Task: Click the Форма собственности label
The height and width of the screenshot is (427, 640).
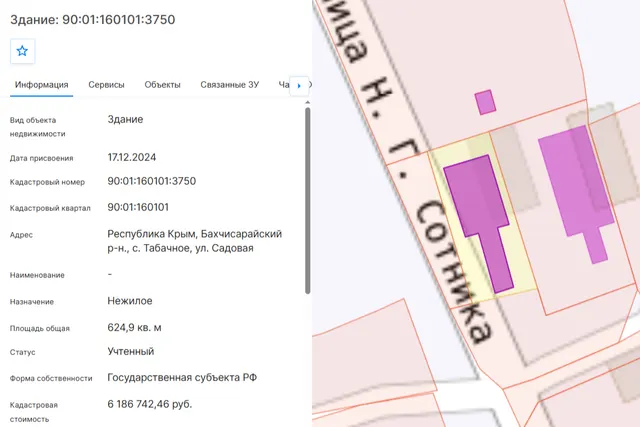Action: pyautogui.click(x=51, y=378)
